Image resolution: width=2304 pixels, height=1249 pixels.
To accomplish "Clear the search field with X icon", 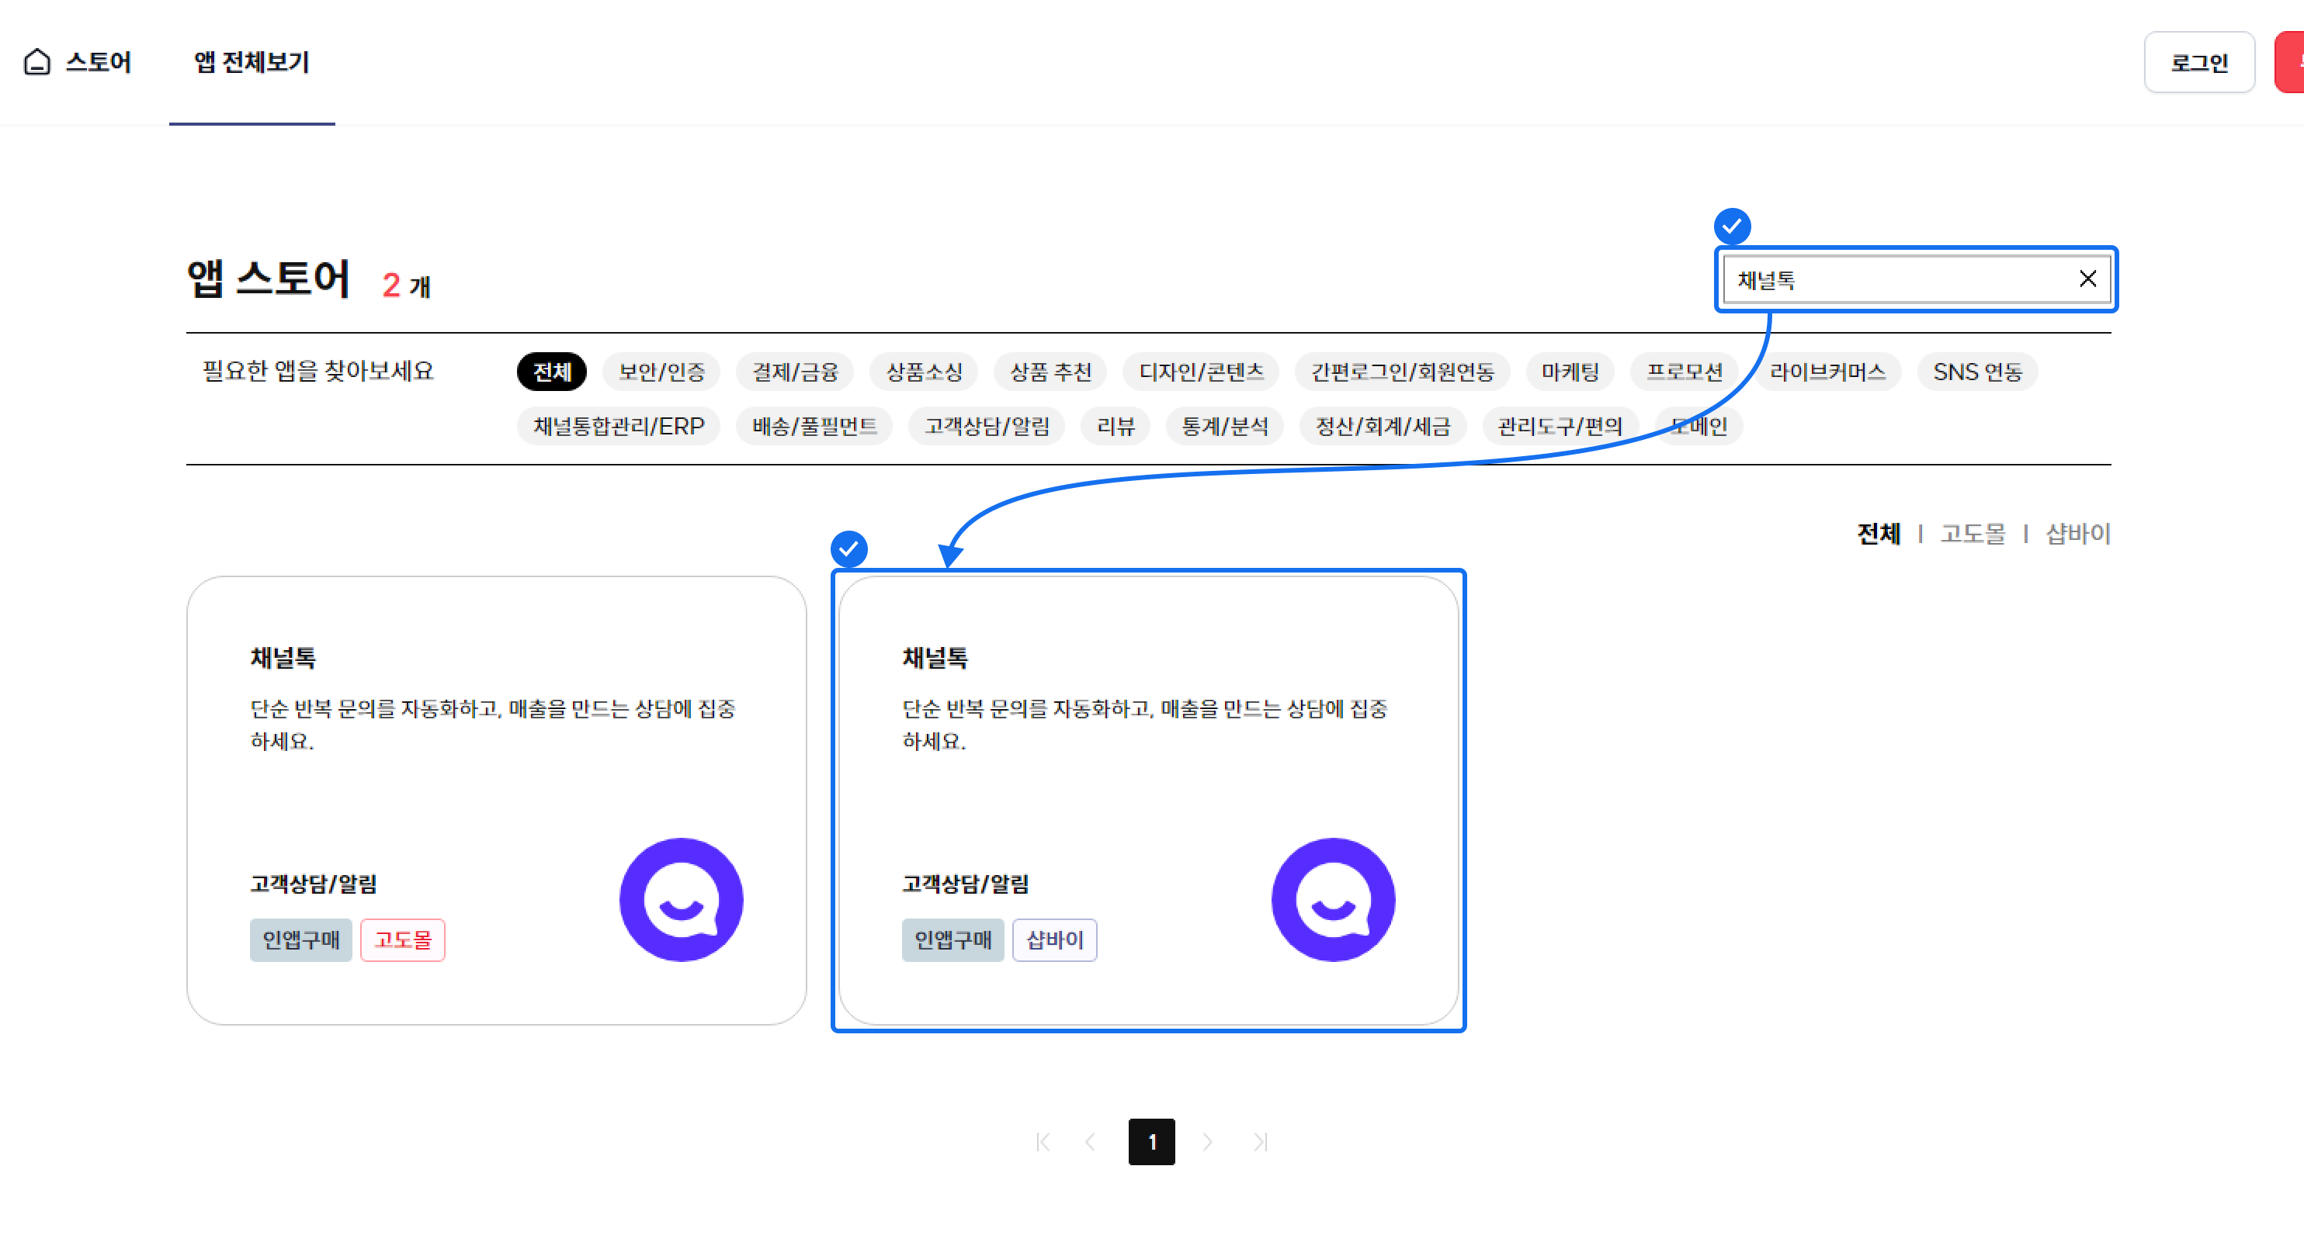I will (2087, 279).
